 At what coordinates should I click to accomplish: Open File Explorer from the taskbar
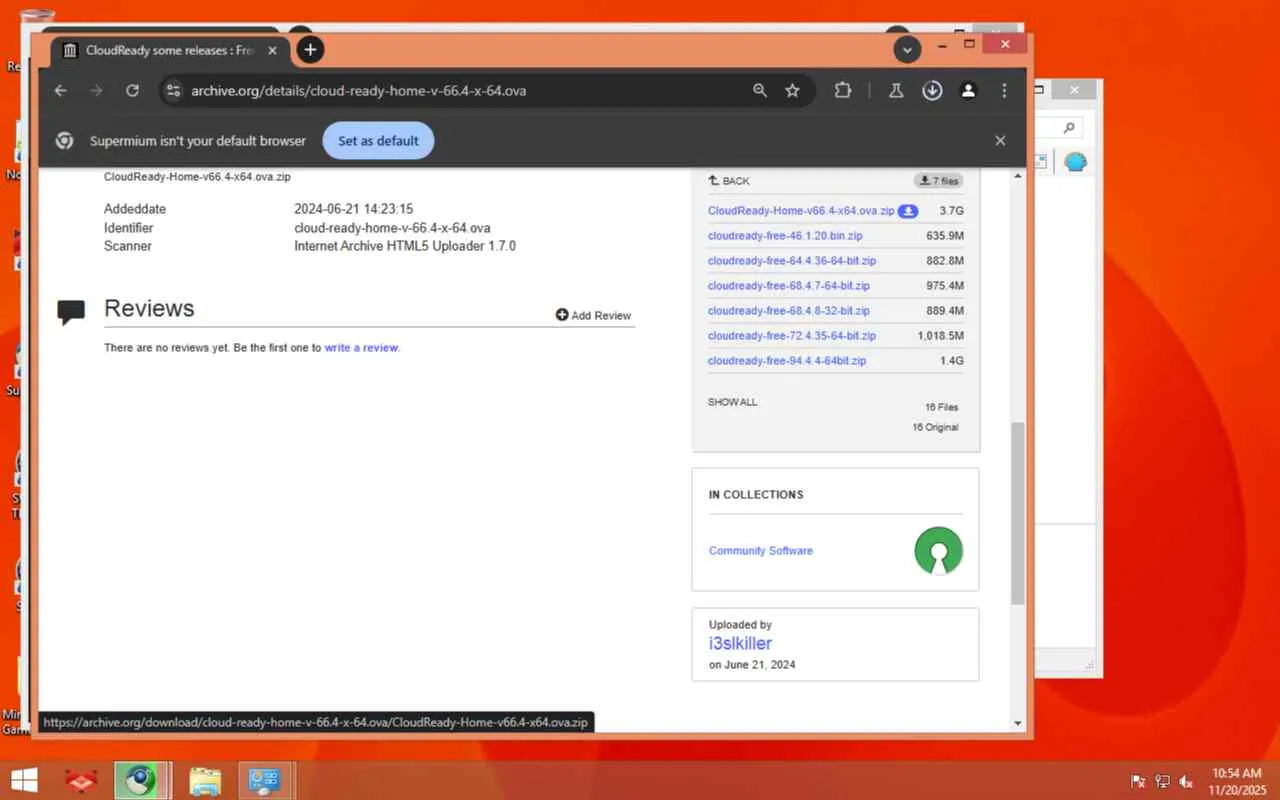click(205, 780)
